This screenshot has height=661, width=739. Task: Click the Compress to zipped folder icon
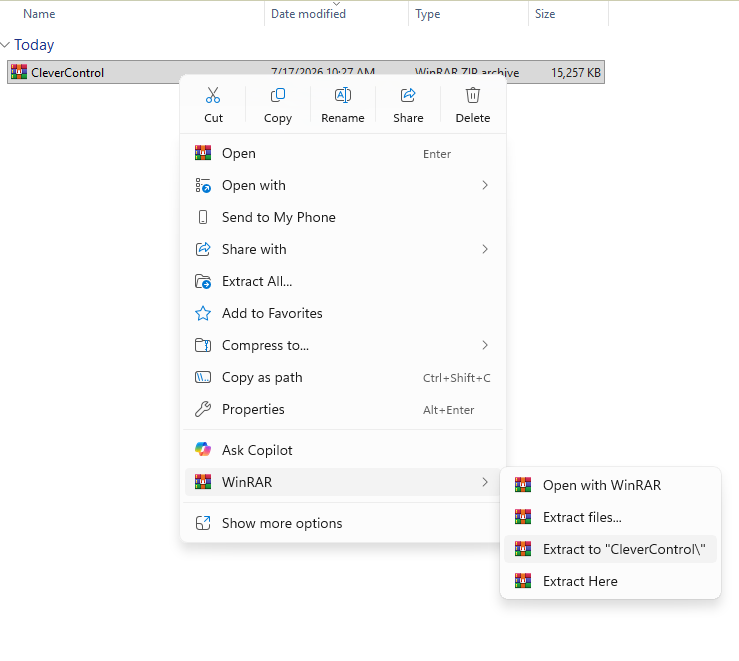[x=203, y=345]
